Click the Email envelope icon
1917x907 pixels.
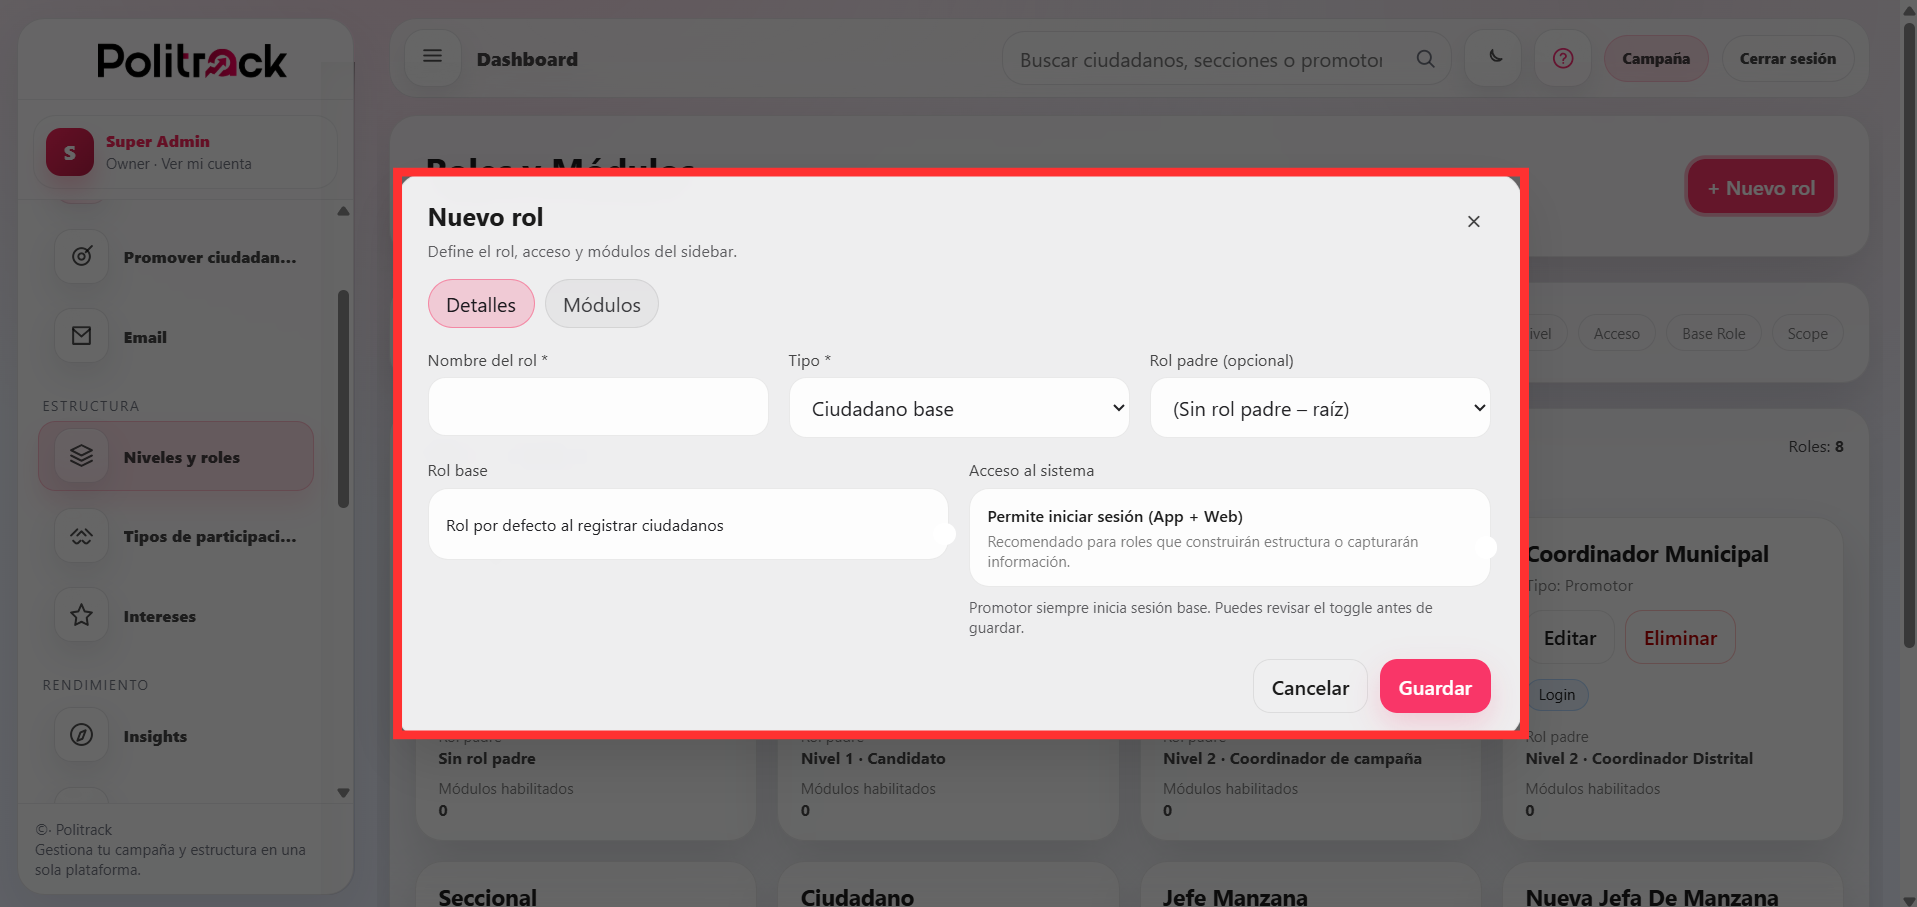coord(81,336)
